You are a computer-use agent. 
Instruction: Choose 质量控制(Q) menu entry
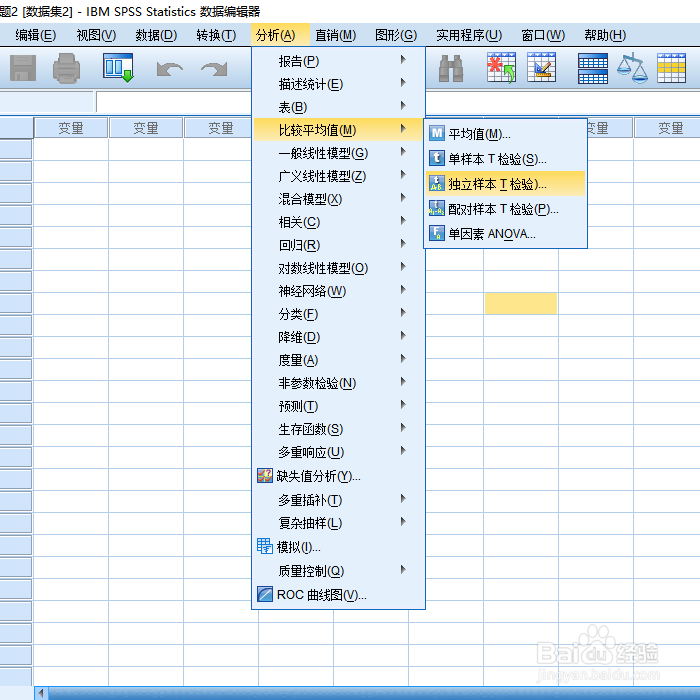[338, 571]
